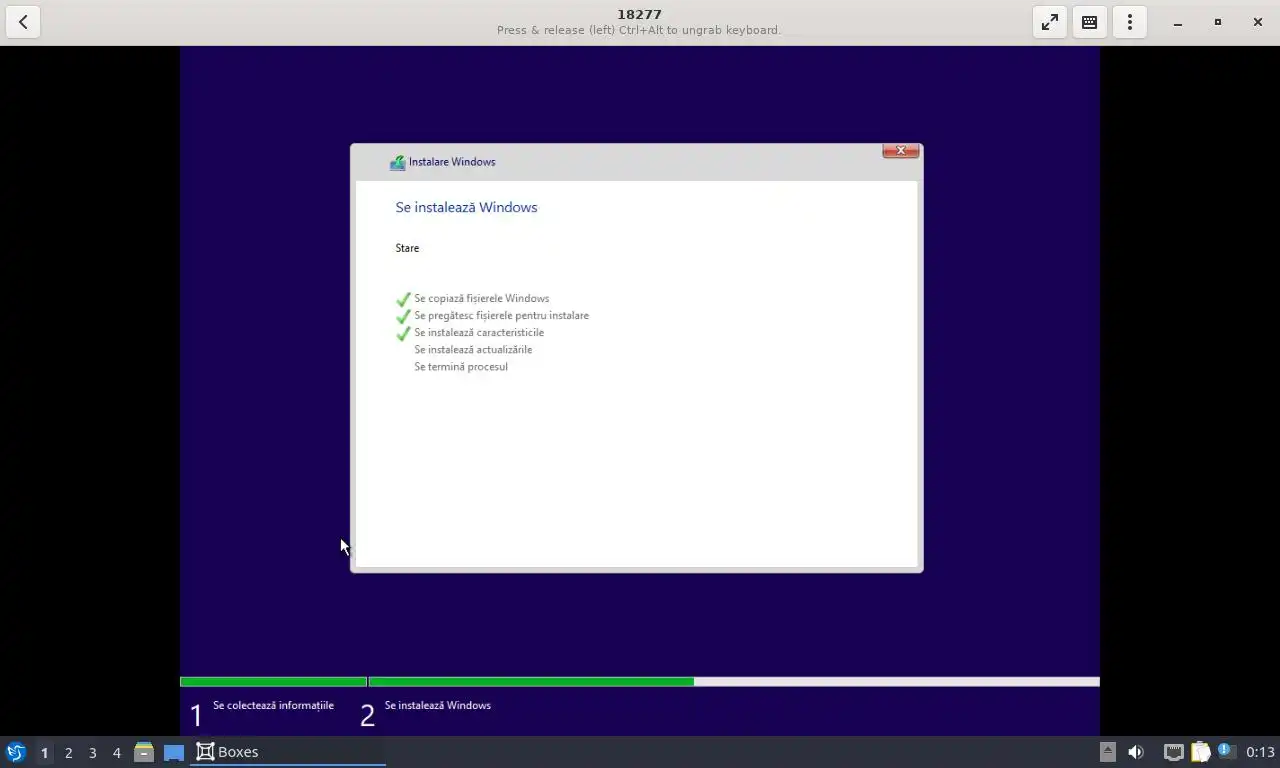The image size is (1280, 768).
Task: Open the network status tray icon
Action: click(x=1173, y=752)
